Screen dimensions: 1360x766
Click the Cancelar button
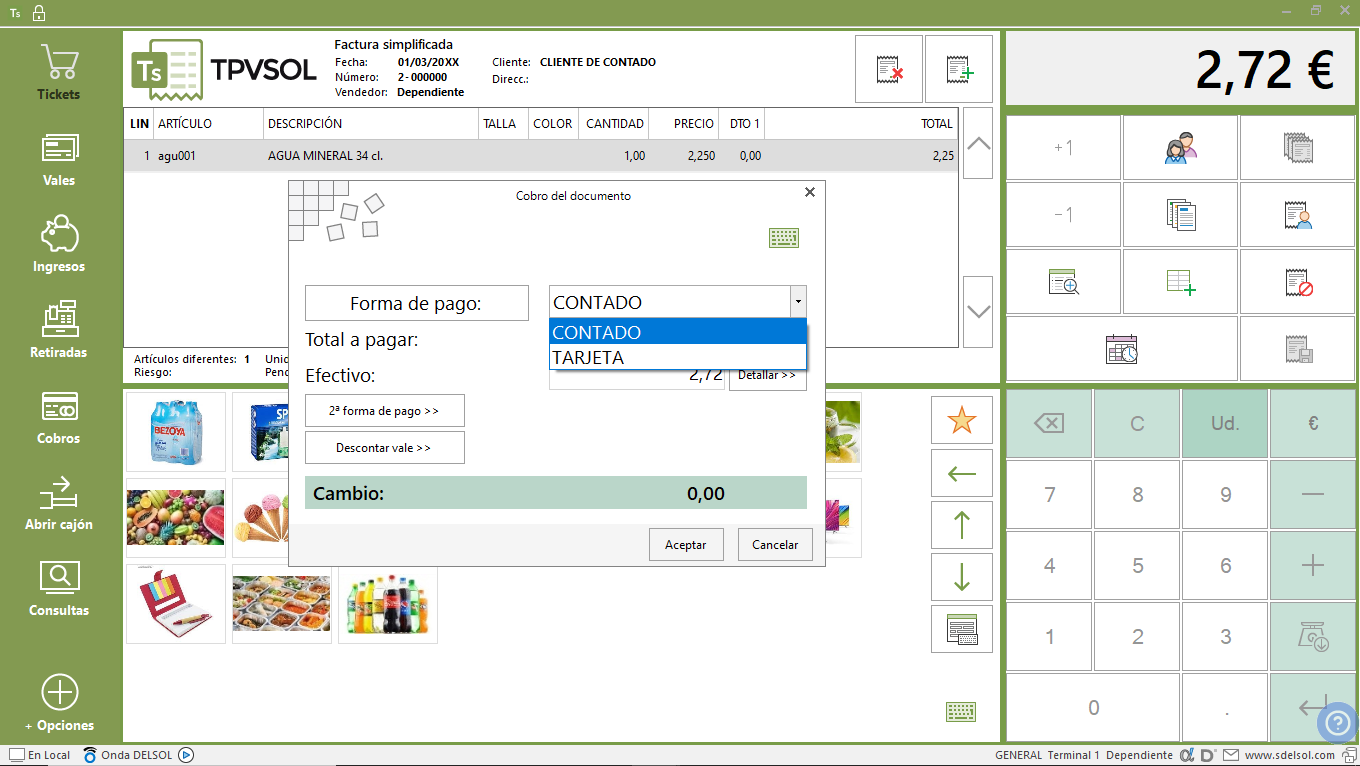[775, 545]
